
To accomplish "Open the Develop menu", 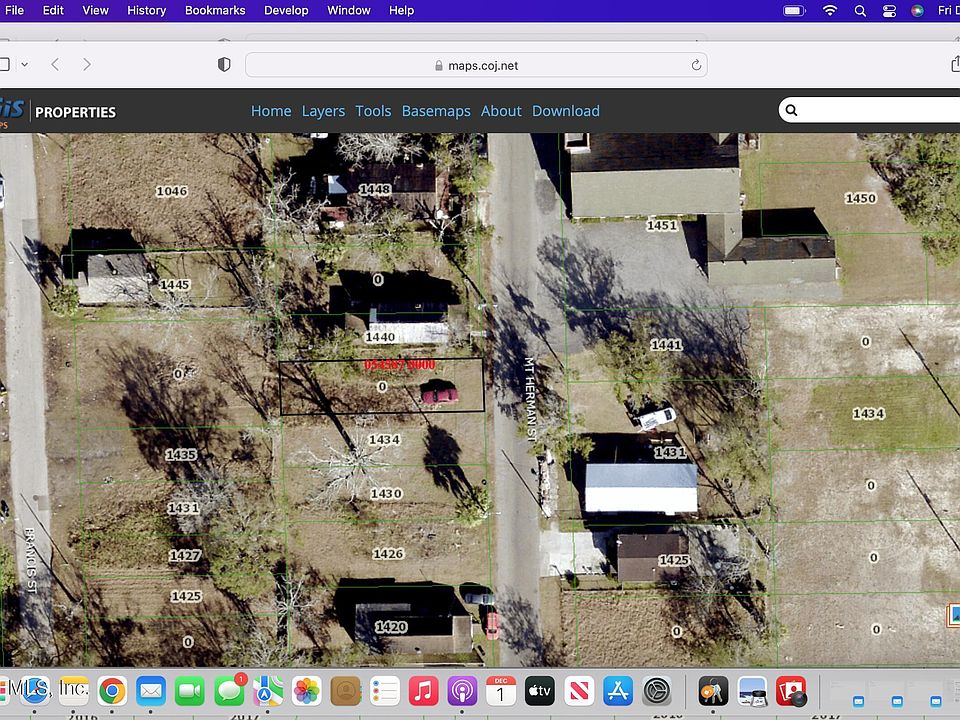I will click(x=286, y=10).
